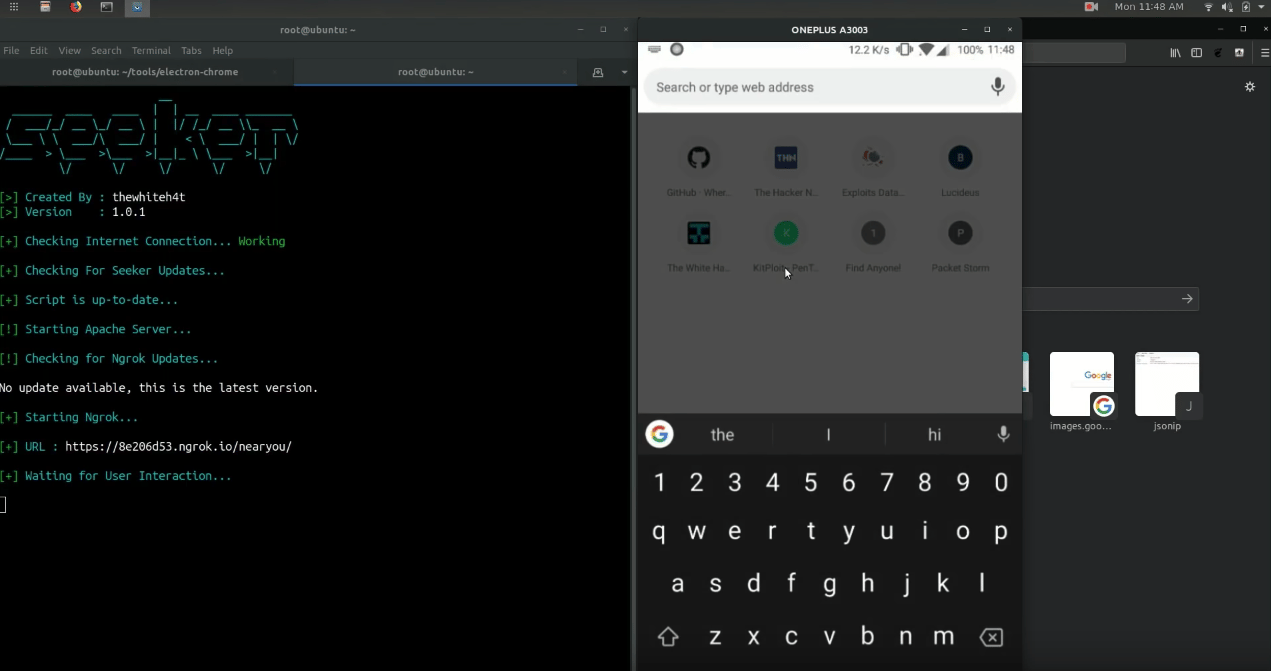
Task: Tap the Google logo on the keyboard suggestion bar
Action: click(659, 434)
